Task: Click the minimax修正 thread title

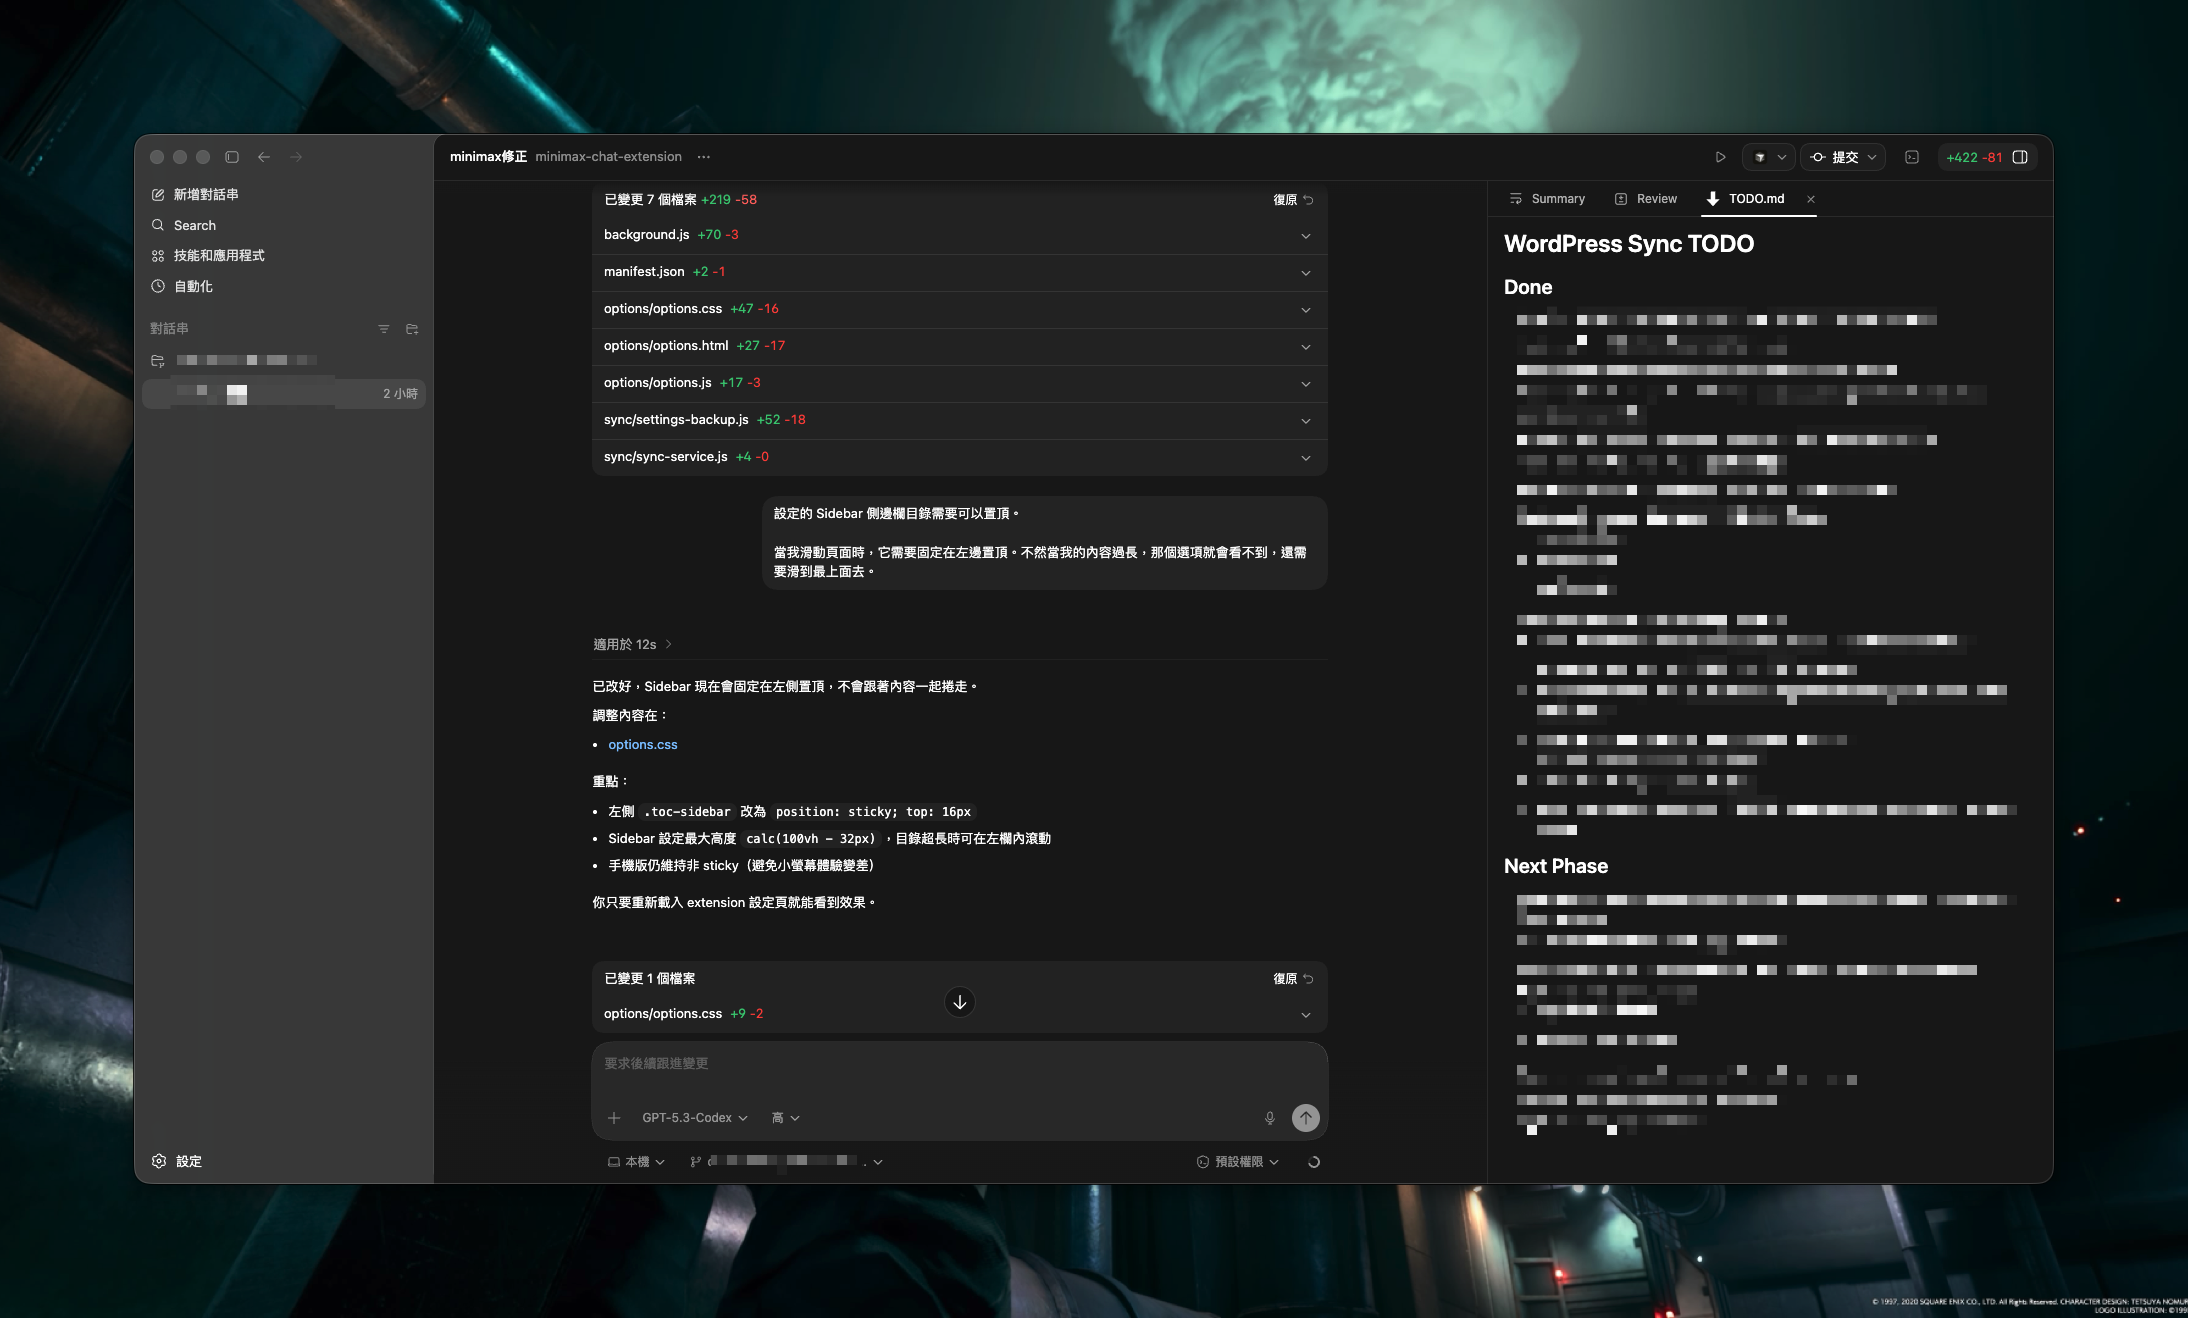Action: coord(488,157)
